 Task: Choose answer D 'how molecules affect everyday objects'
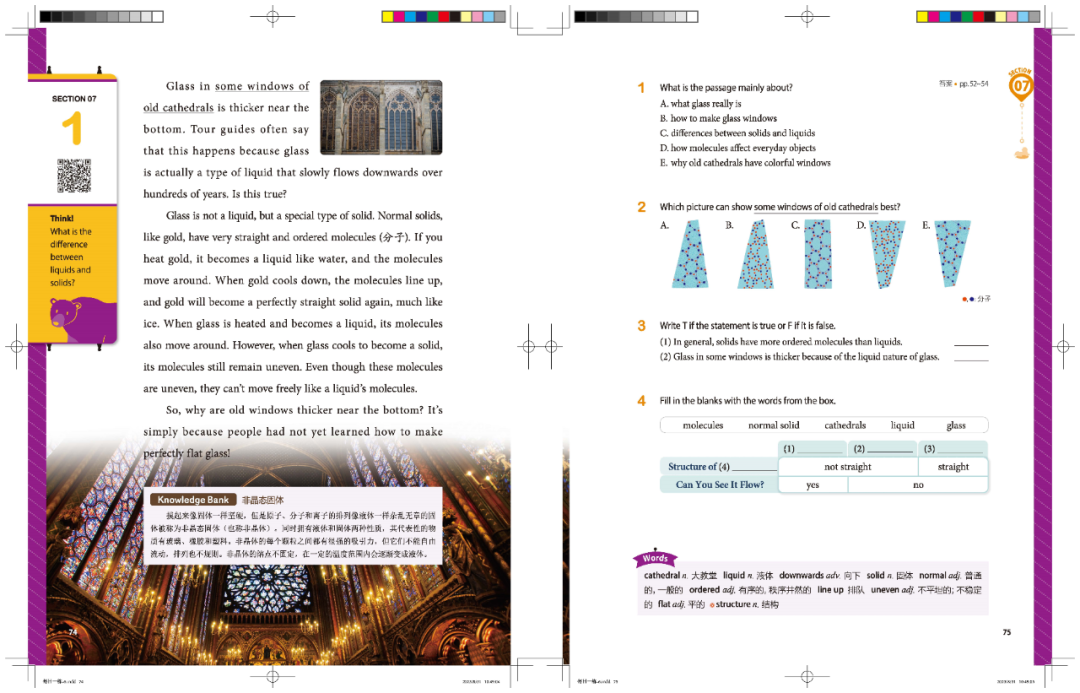pyautogui.click(x=738, y=148)
